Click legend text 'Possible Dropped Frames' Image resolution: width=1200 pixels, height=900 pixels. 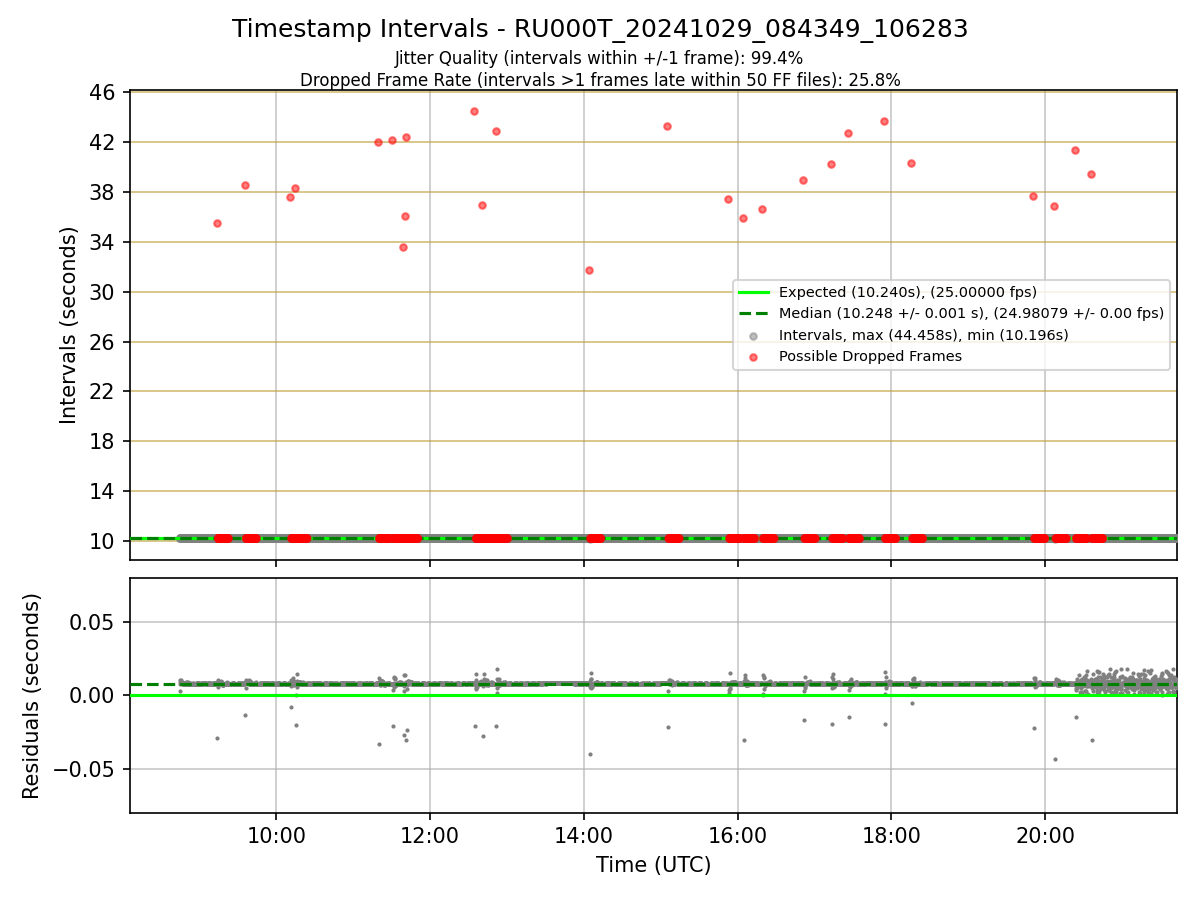click(x=870, y=356)
